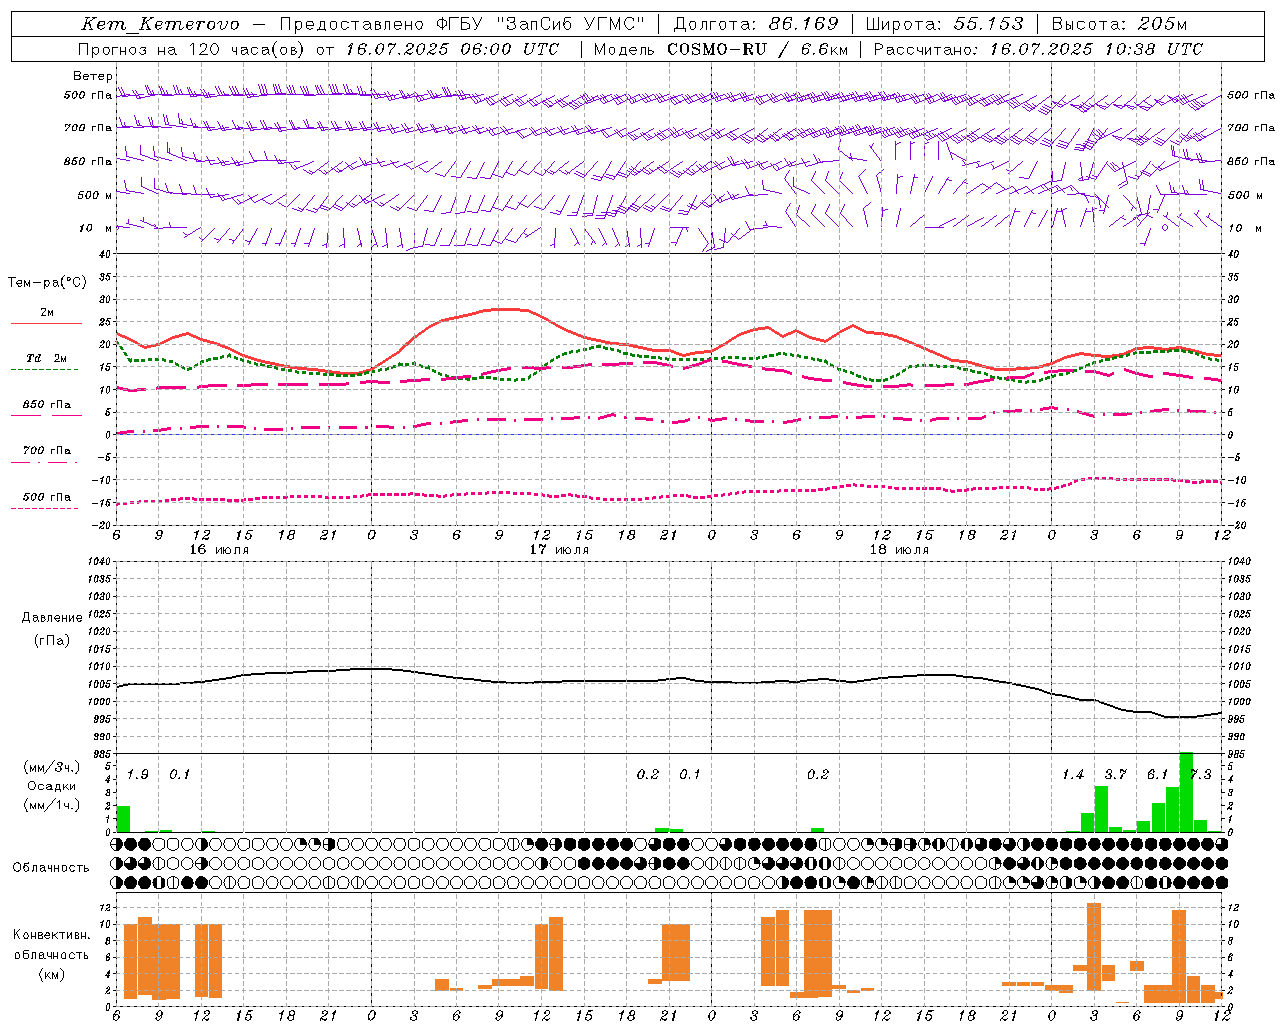Select the 1.9 precipitation amount value
The height and width of the screenshot is (1024, 1280).
(x=138, y=774)
